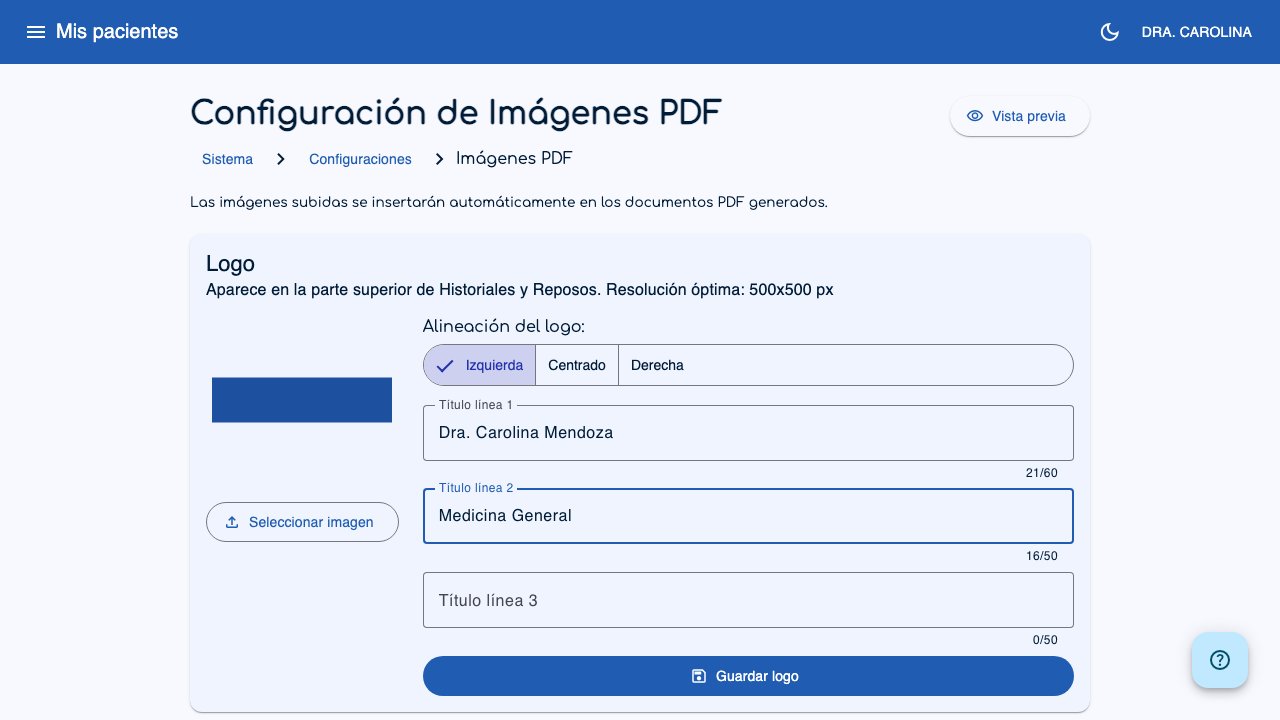Toggle dark mode with the moon icon

coord(1109,32)
